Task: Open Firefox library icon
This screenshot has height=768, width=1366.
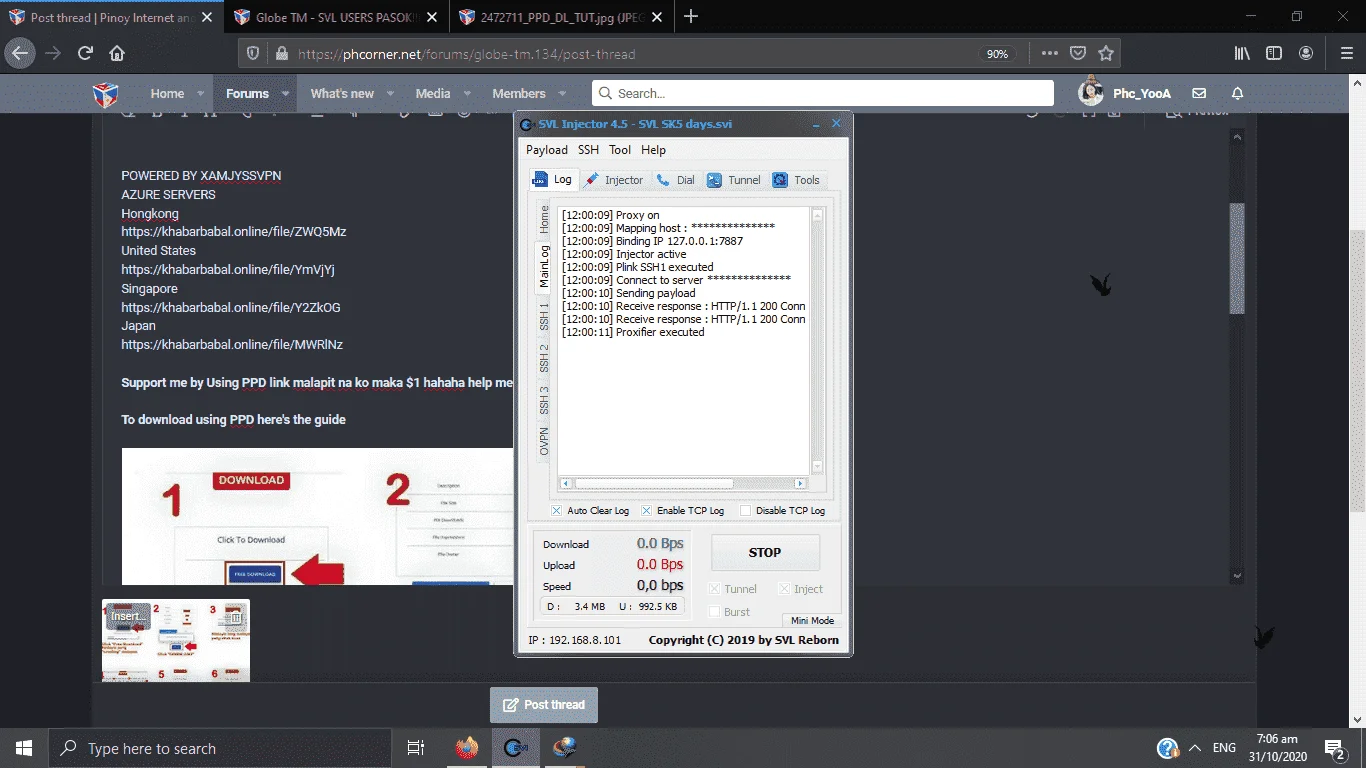Action: click(x=1242, y=54)
